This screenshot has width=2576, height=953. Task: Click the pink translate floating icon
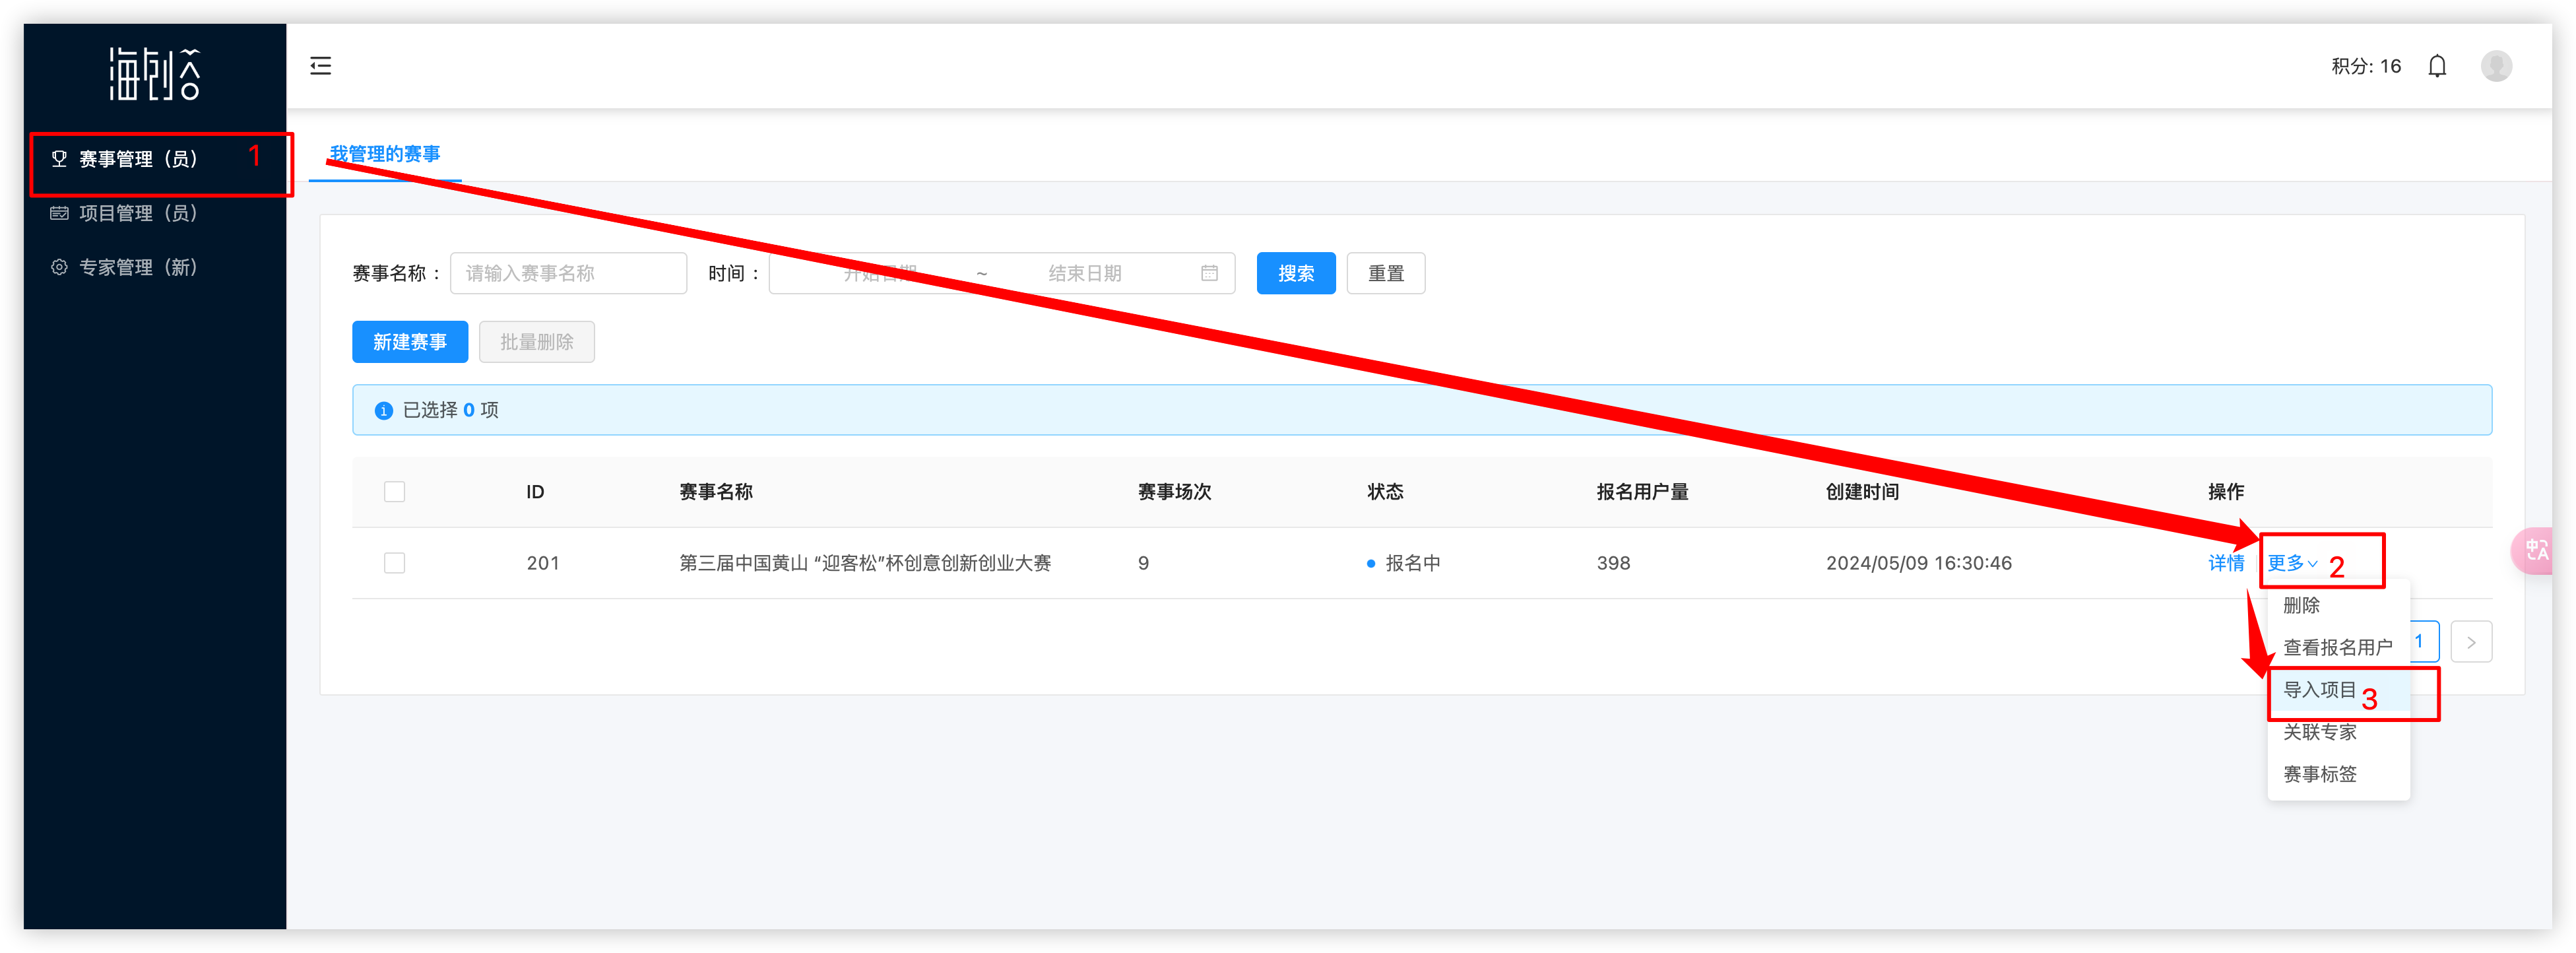click(x=2536, y=550)
